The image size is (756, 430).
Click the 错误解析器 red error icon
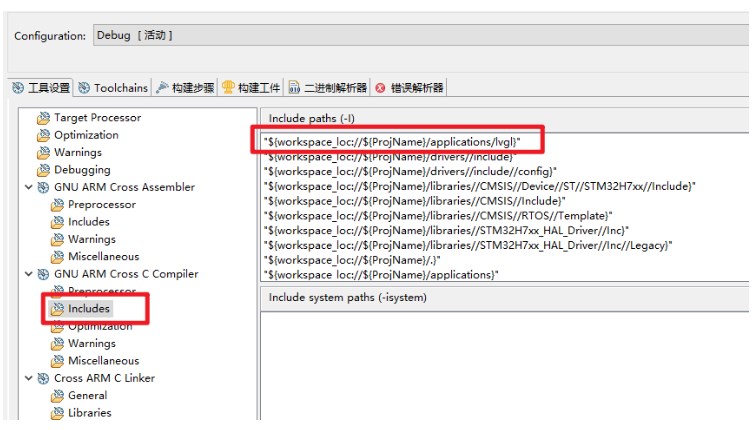coord(380,88)
